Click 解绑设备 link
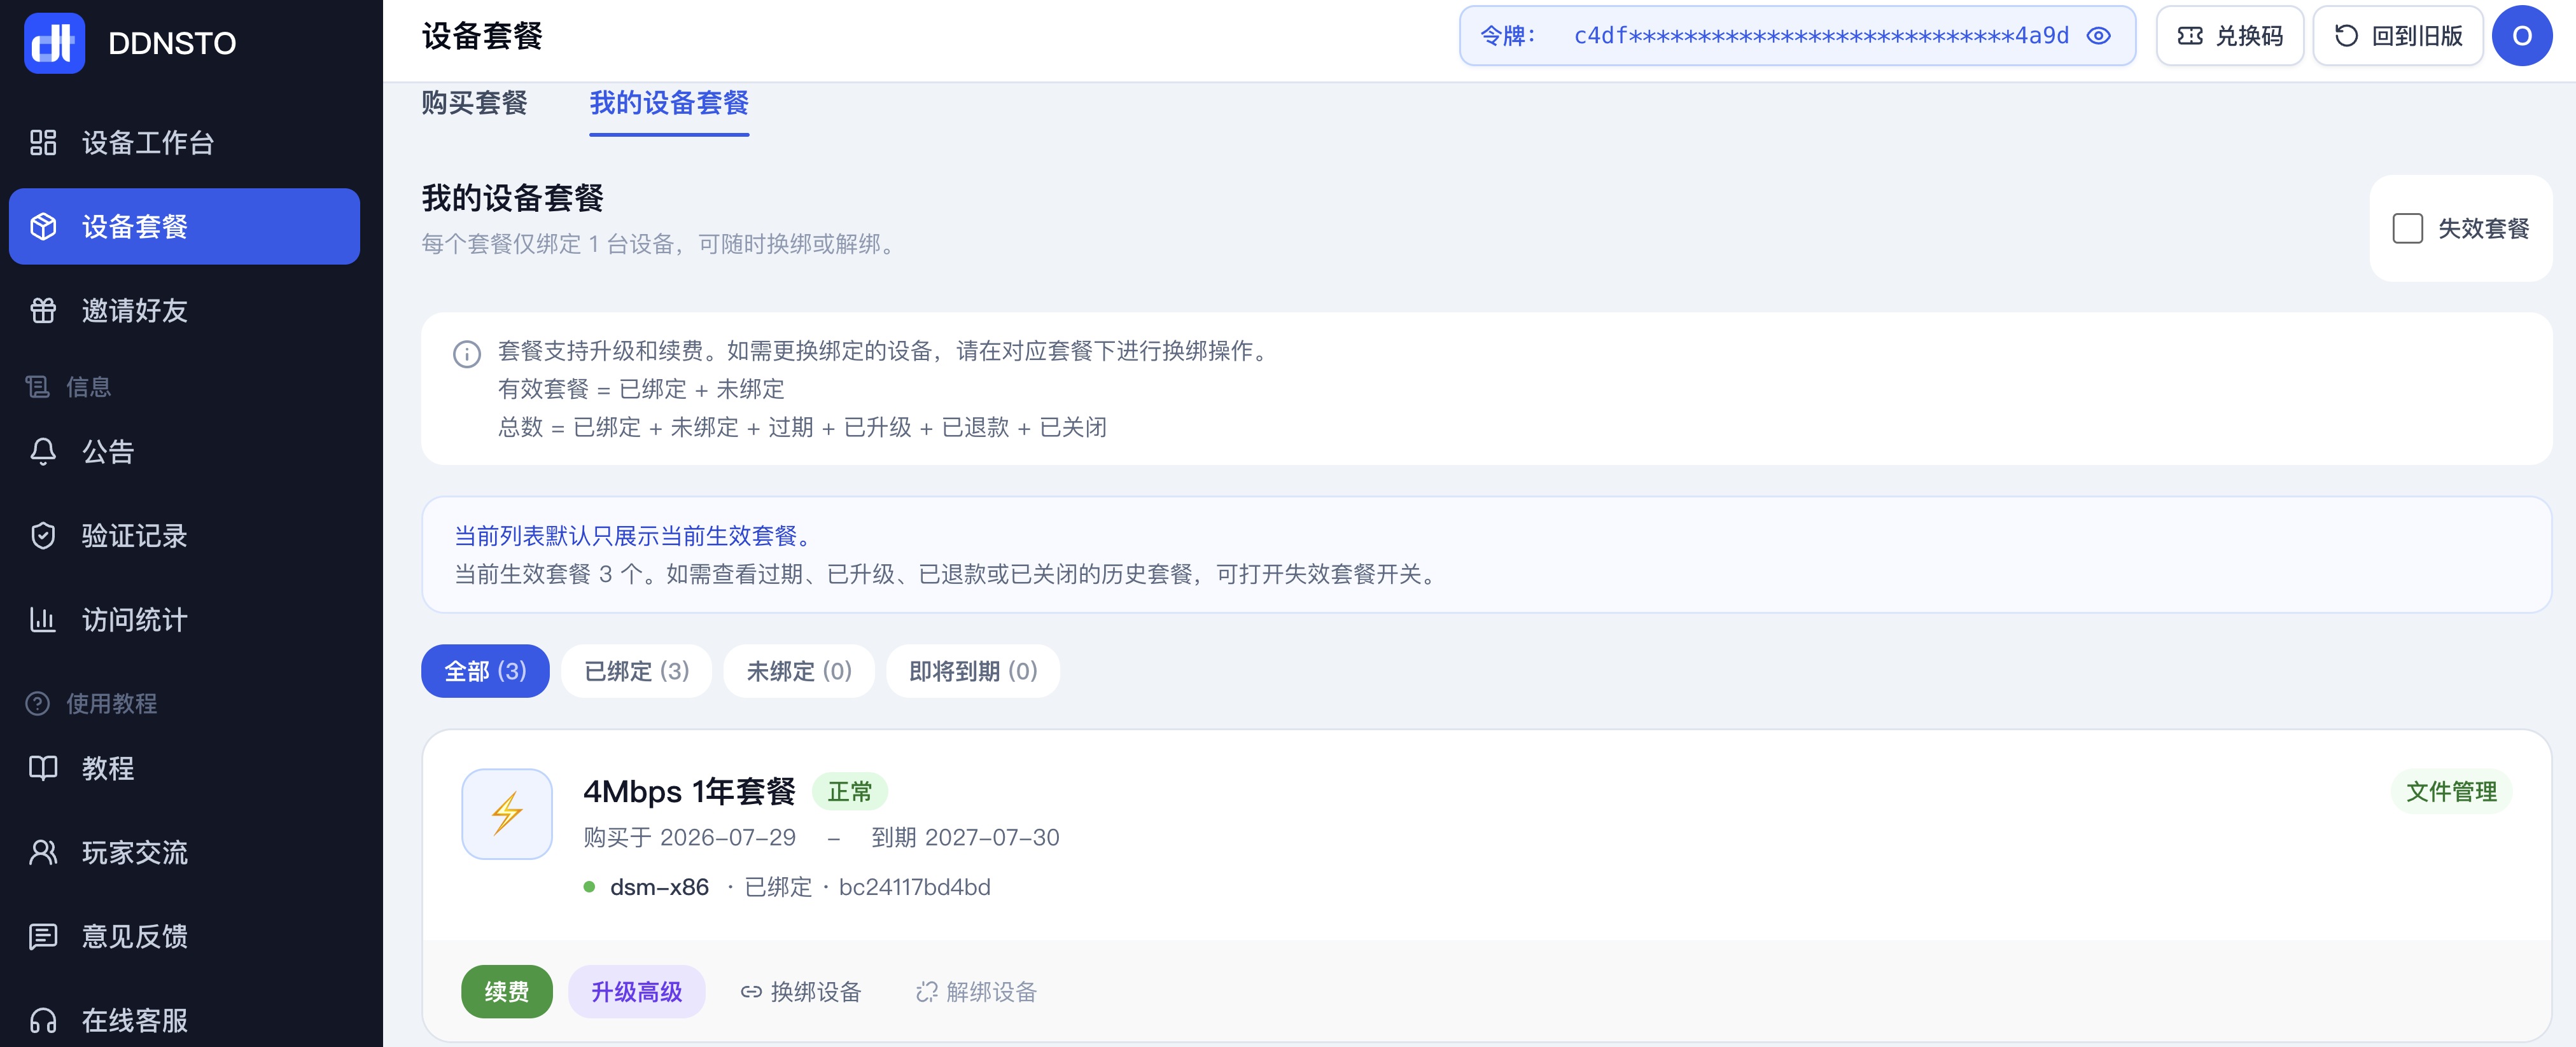Screen dimensions: 2576x1047 tap(977, 992)
